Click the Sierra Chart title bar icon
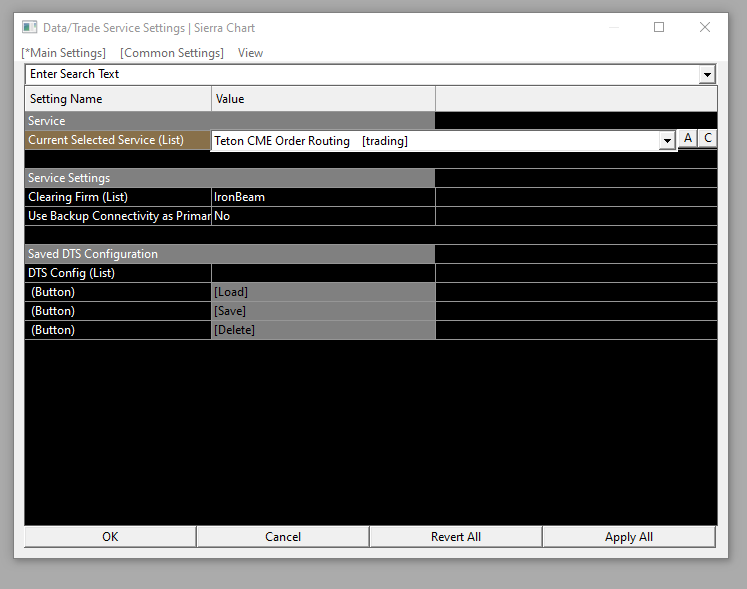 point(30,28)
